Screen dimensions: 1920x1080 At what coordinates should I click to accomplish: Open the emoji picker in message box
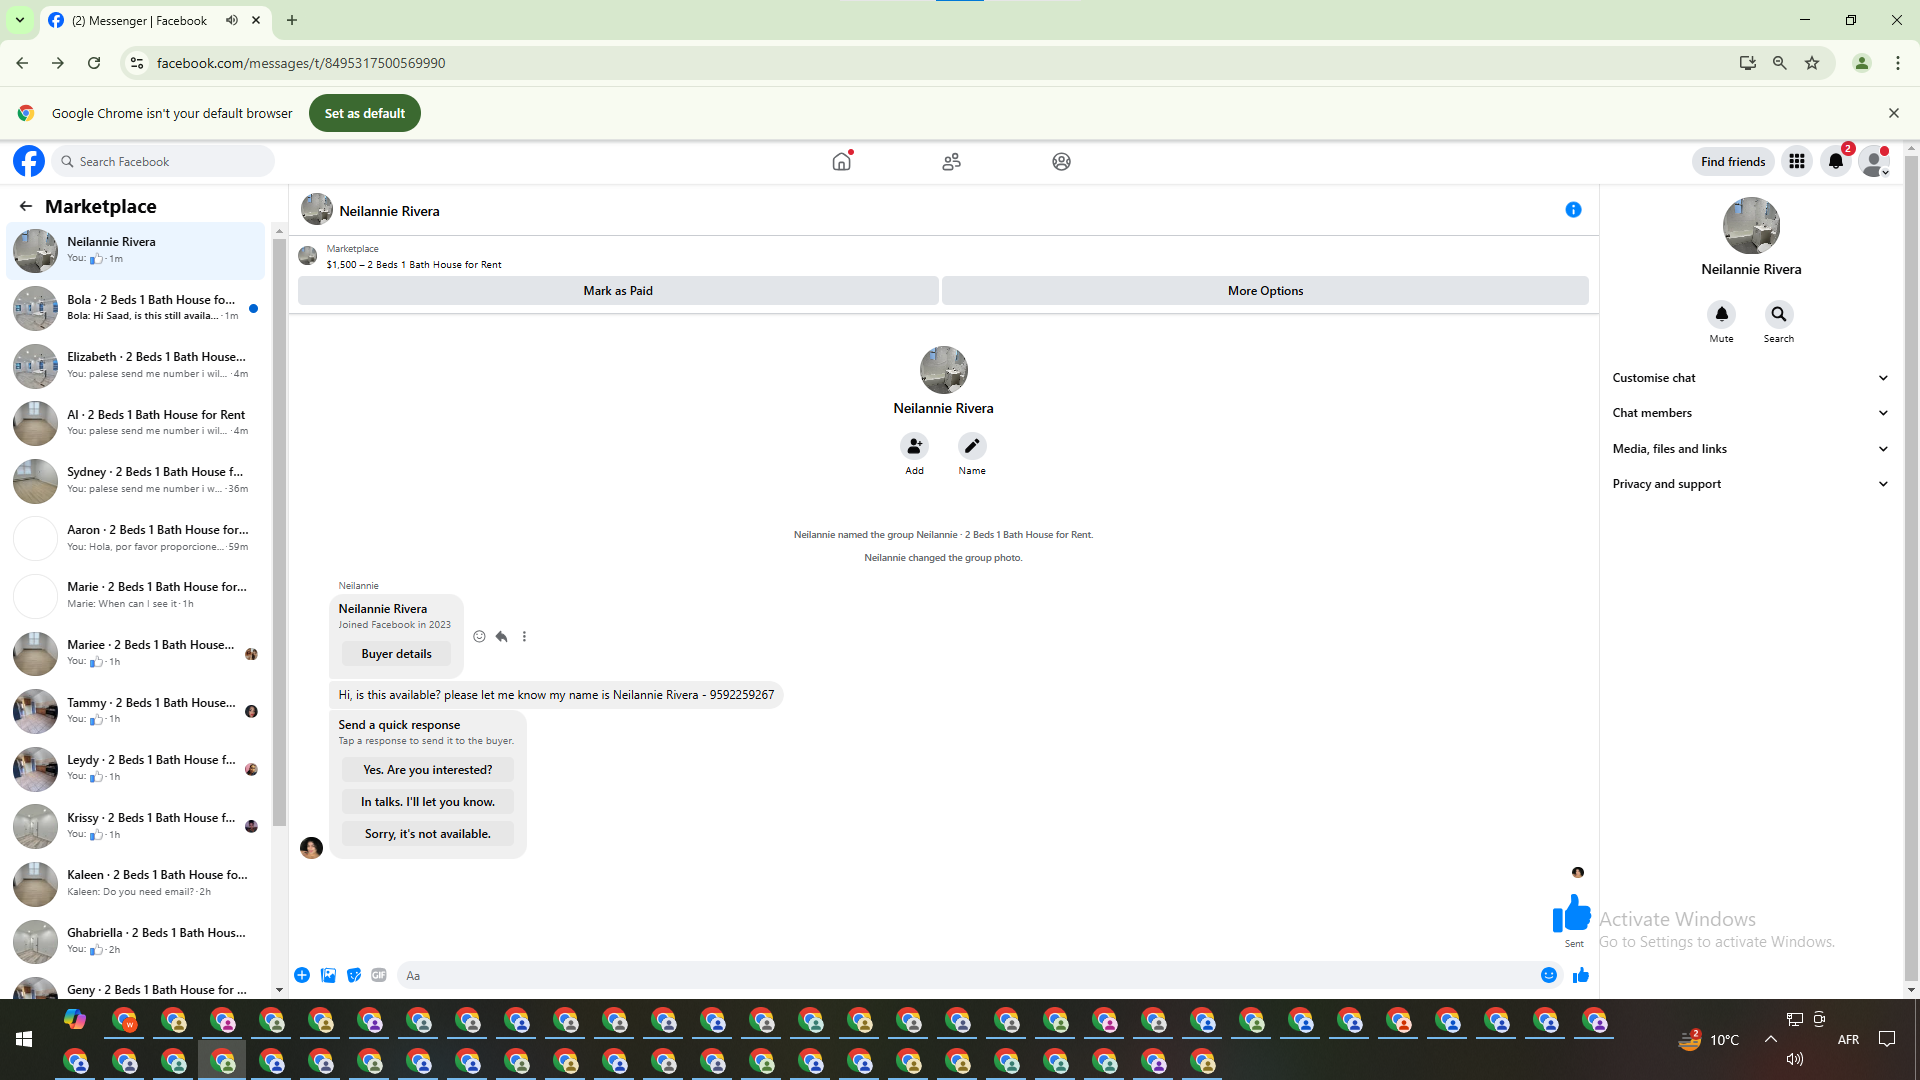point(1549,975)
